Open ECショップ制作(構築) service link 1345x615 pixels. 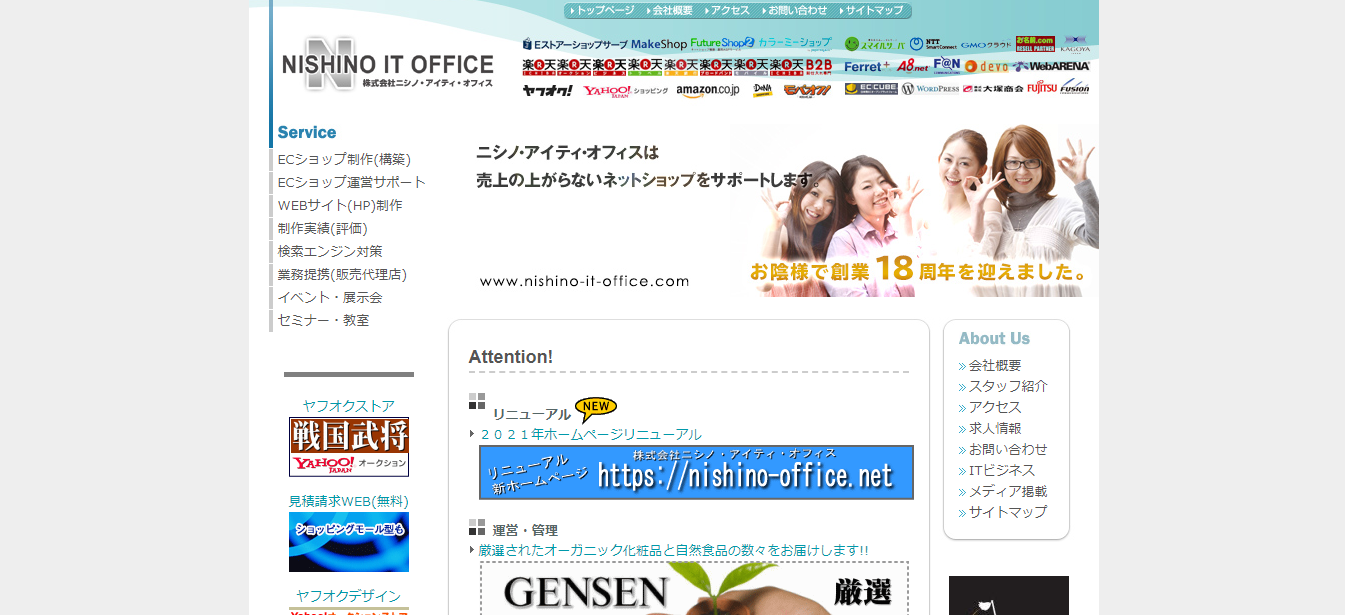coord(344,159)
